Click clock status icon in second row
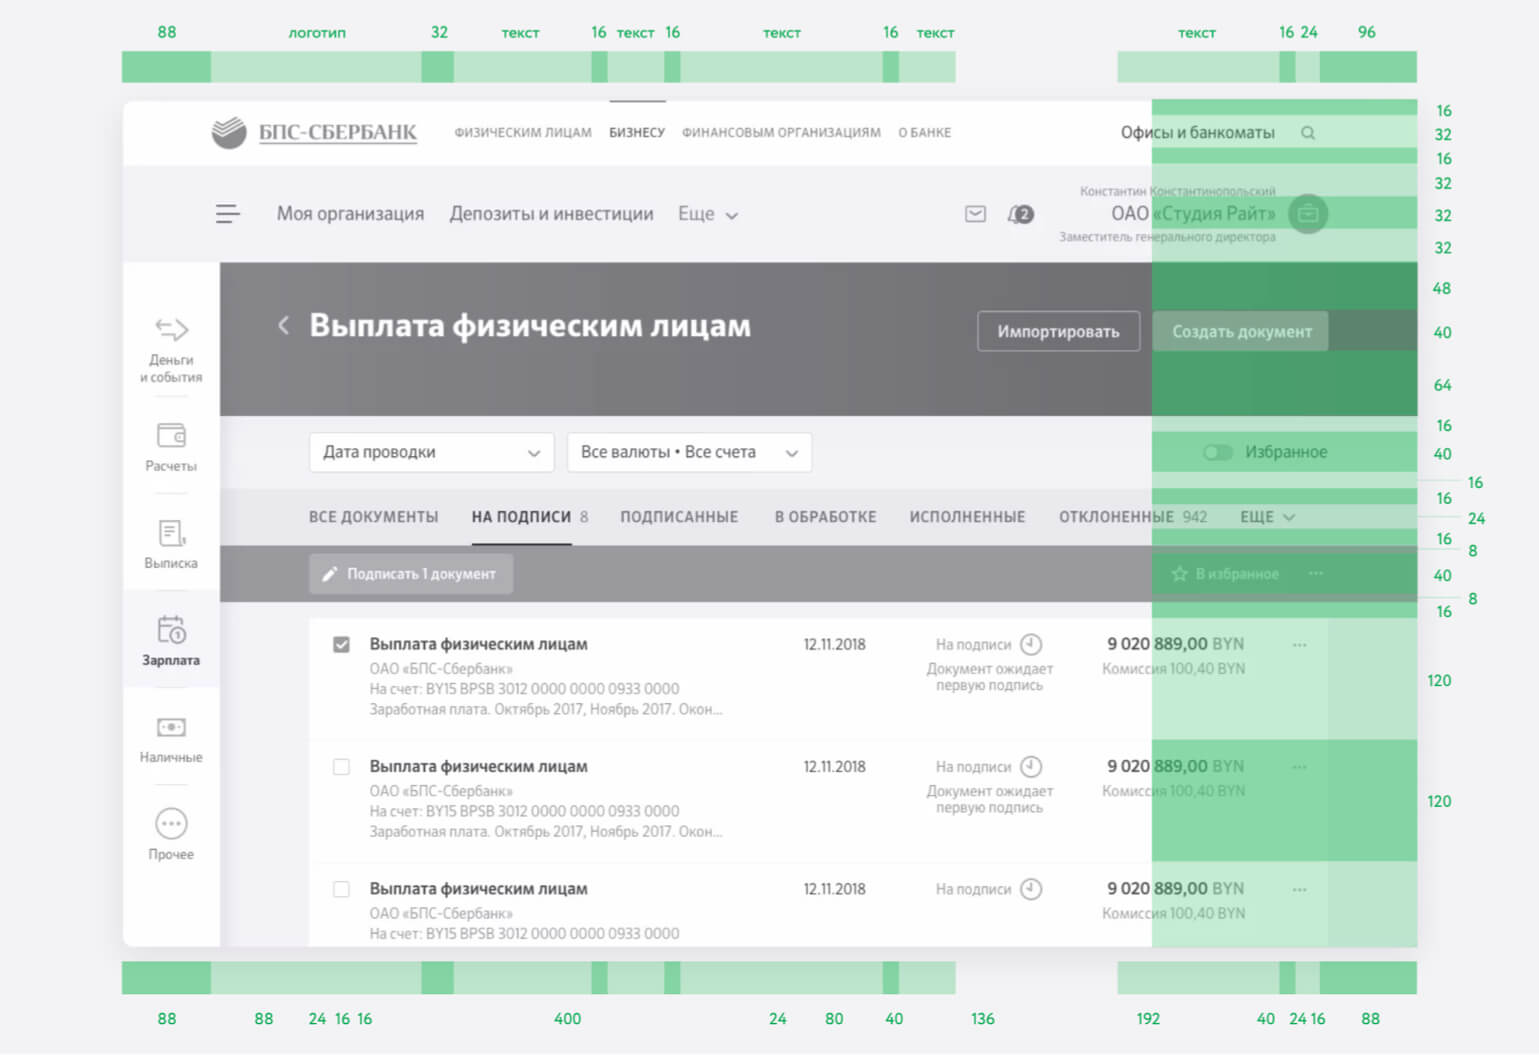Viewport: 1539px width, 1055px height. 1031,767
